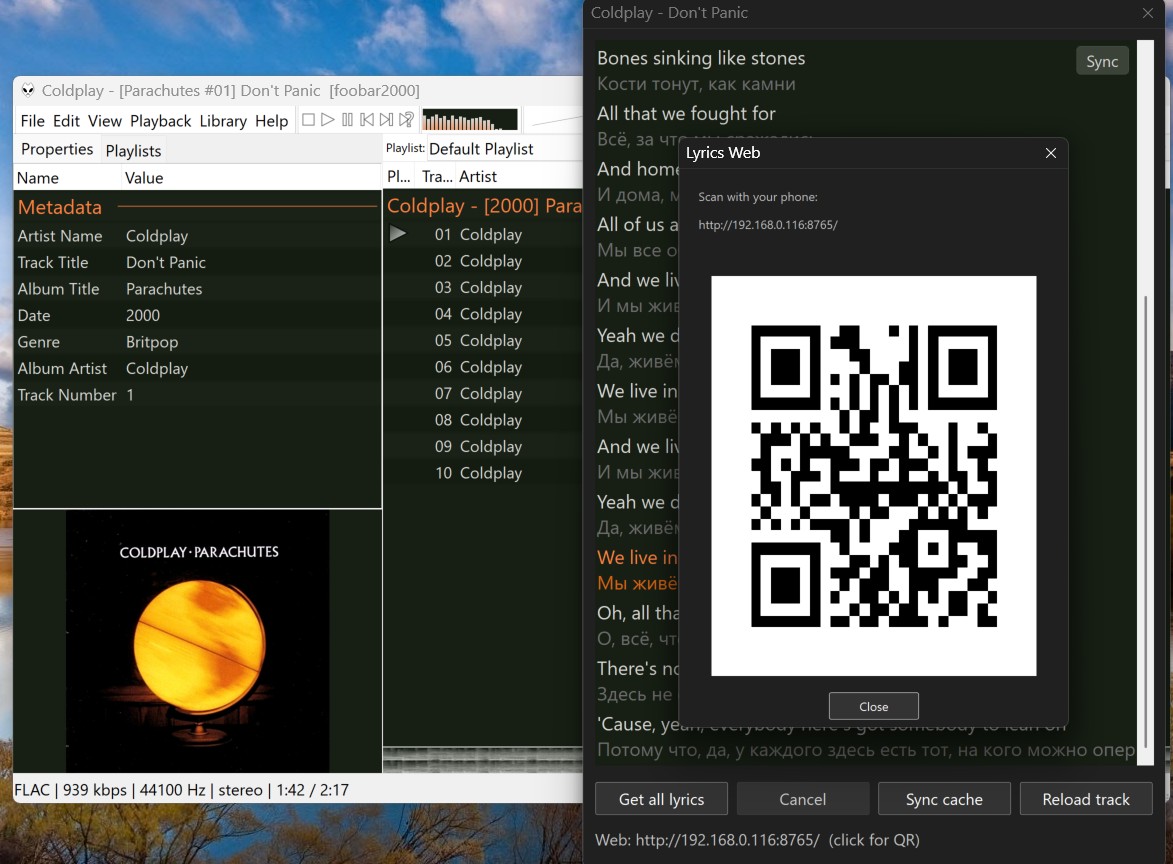Image resolution: width=1173 pixels, height=864 pixels.
Task: Close the Coldplay - Don't Panic lyrics window
Action: click(1148, 13)
